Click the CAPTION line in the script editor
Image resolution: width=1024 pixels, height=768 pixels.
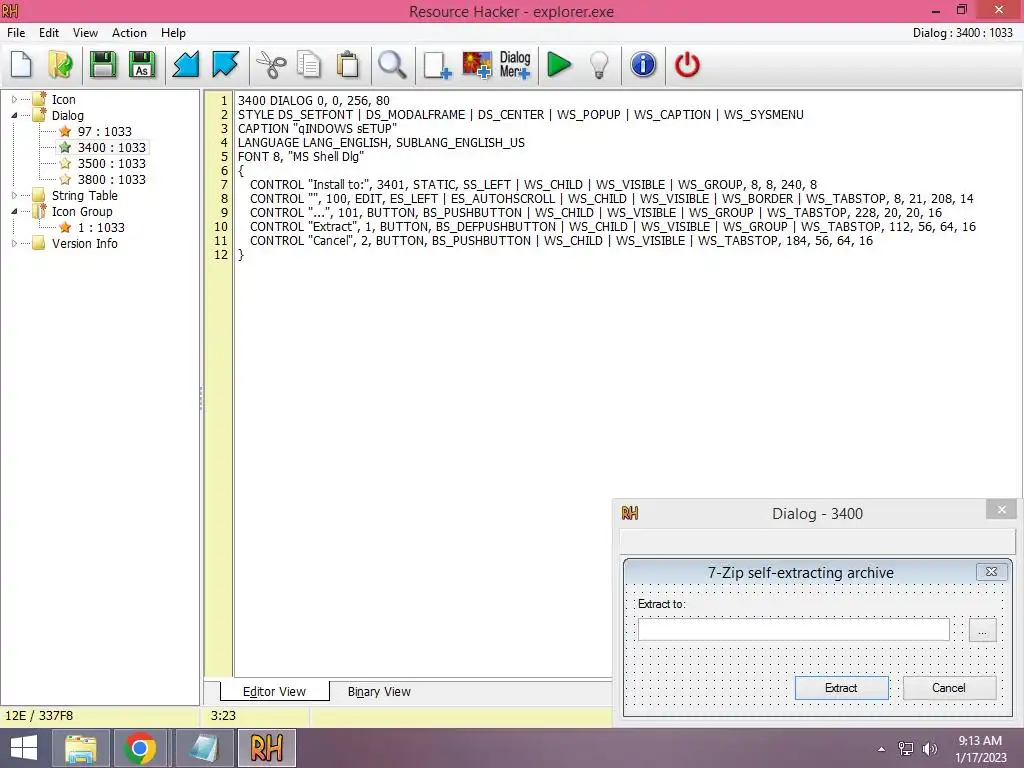coord(317,129)
